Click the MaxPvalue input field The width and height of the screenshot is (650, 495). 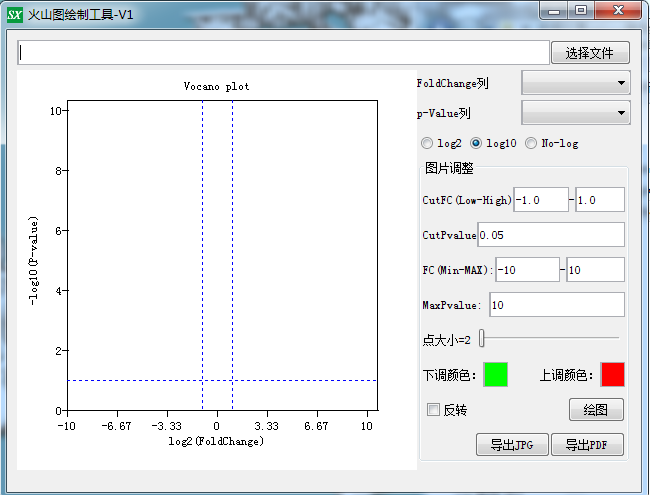click(x=556, y=305)
